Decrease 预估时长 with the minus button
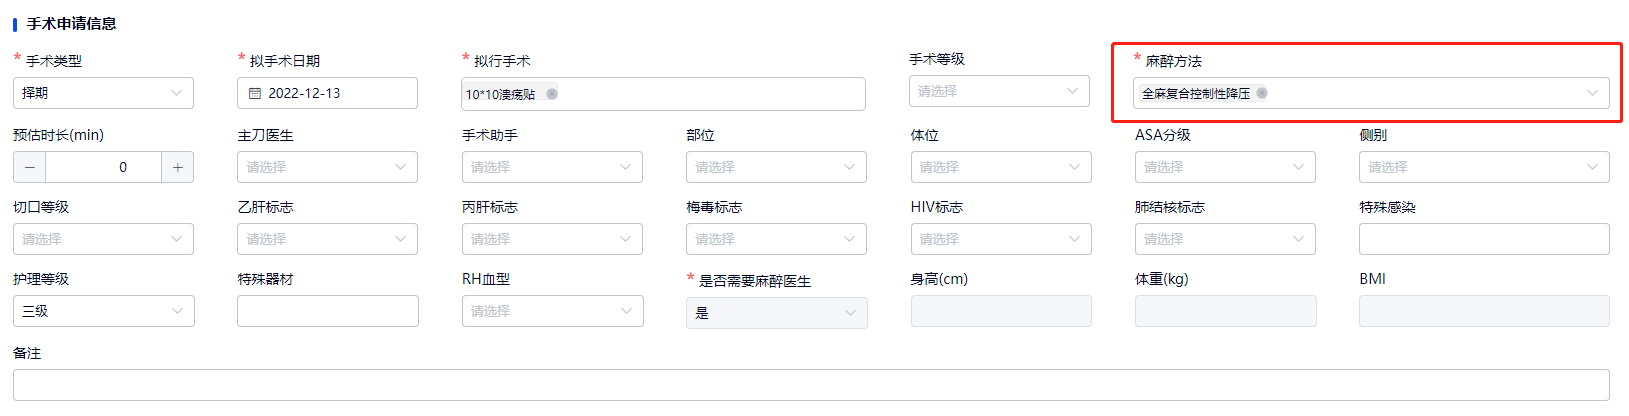 (x=30, y=167)
